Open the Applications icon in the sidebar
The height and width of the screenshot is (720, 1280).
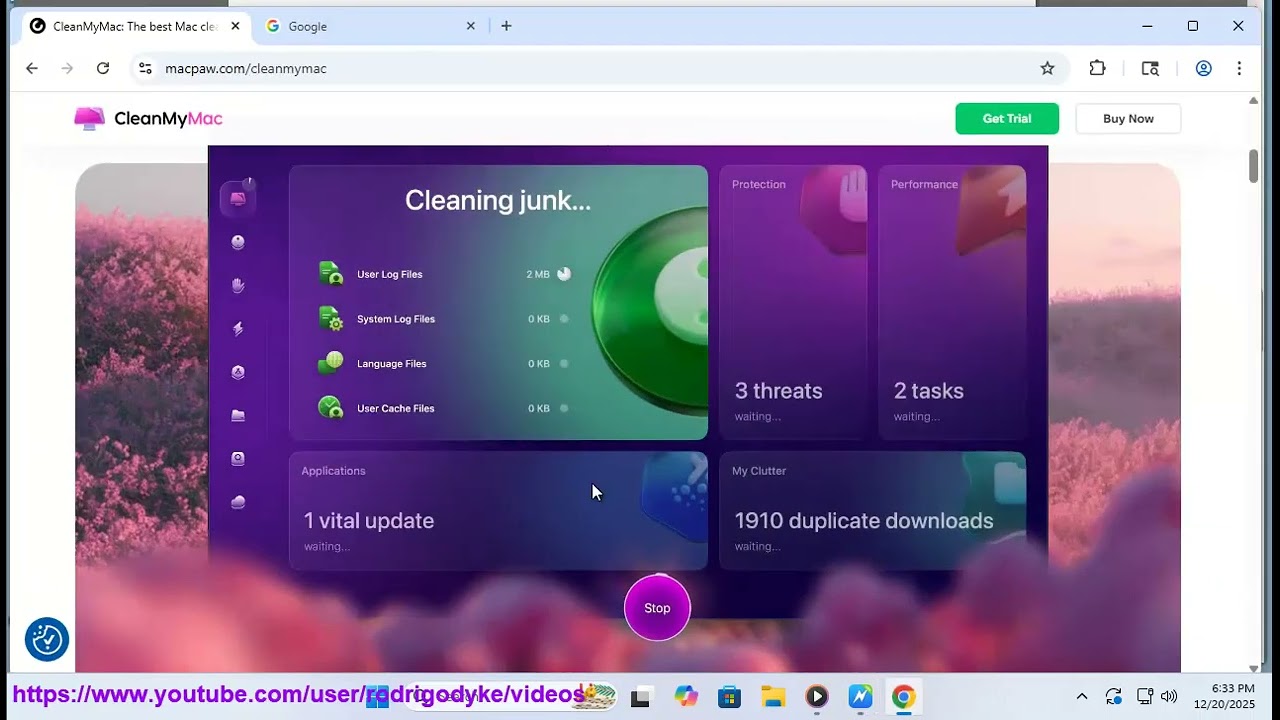click(238, 372)
